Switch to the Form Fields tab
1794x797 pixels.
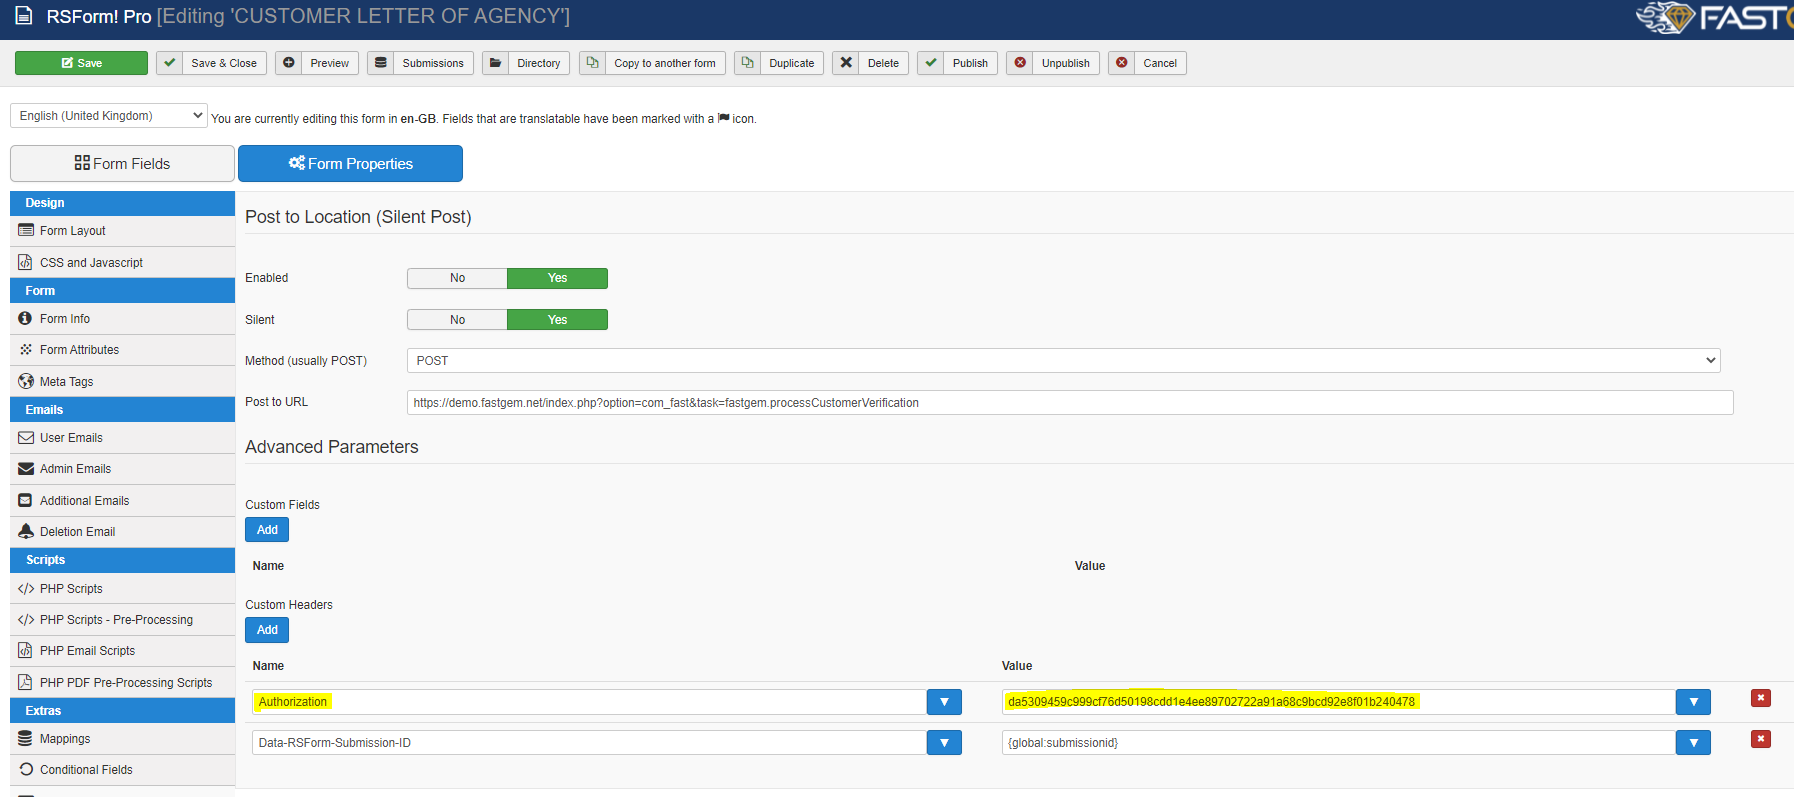pos(122,164)
